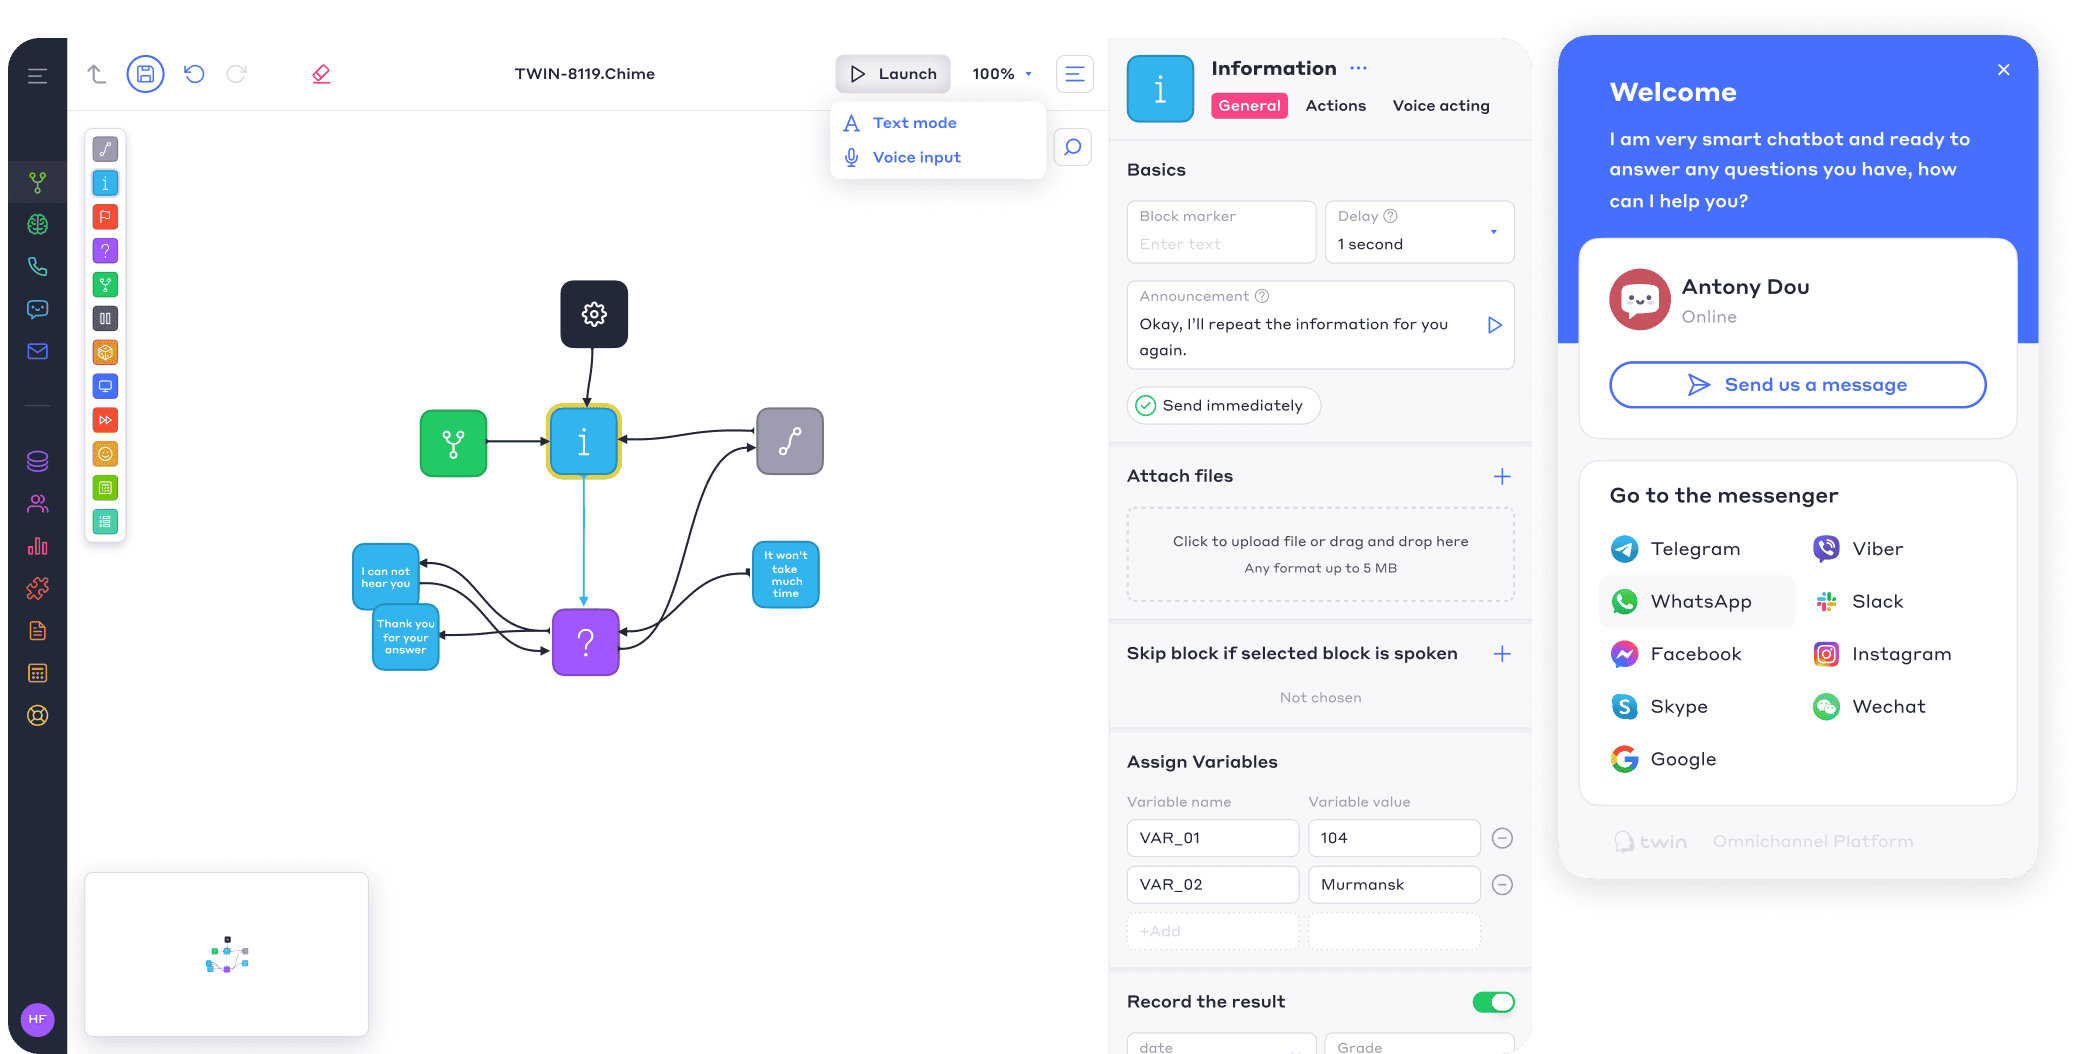This screenshot has width=2077, height=1054.
Task: Open the 100% zoom dropdown
Action: pos(1002,74)
